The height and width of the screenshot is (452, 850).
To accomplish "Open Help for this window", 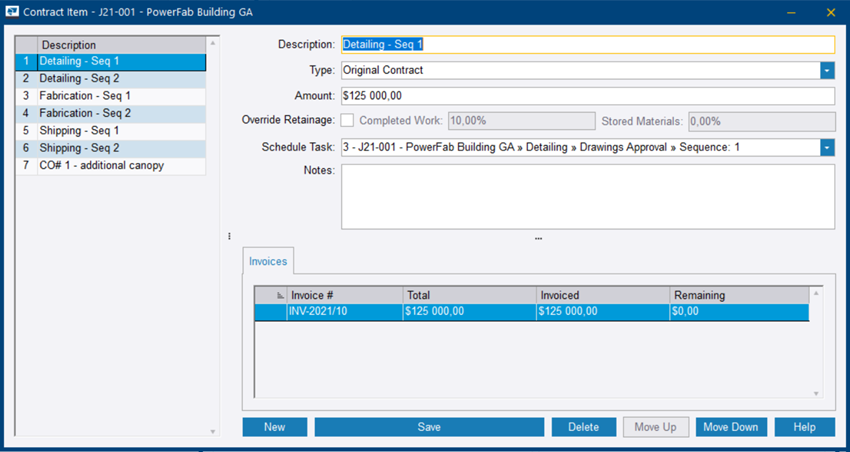I will pyautogui.click(x=804, y=427).
